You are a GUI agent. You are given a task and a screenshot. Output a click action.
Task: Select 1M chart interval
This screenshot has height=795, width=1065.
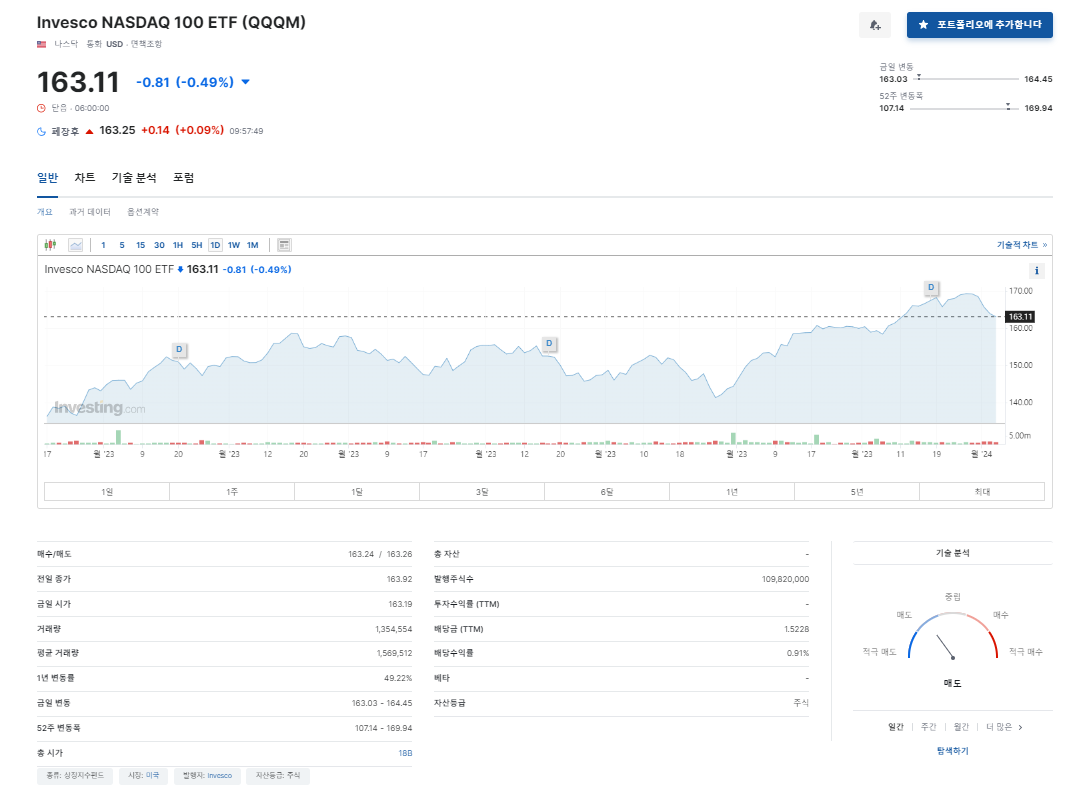[253, 245]
